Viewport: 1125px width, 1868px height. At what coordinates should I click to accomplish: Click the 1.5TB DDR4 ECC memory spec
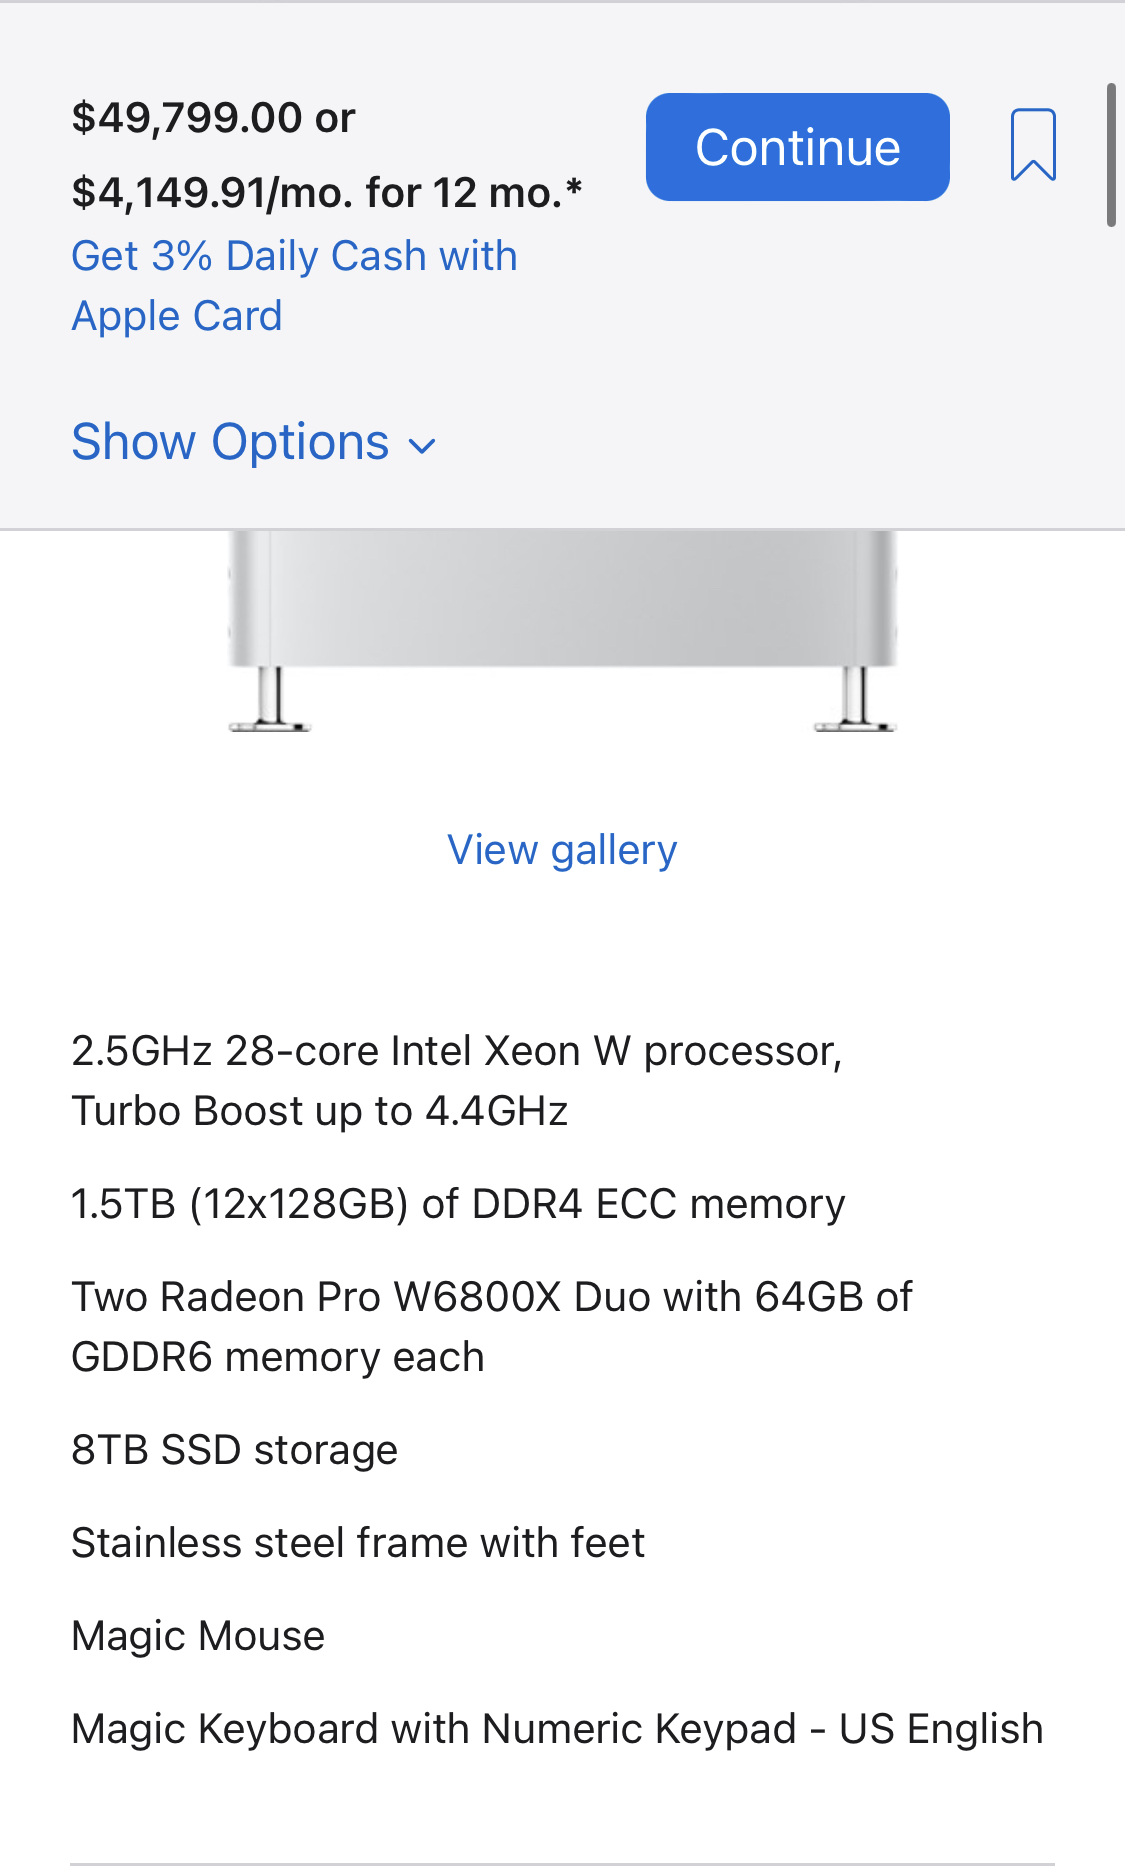point(458,1204)
